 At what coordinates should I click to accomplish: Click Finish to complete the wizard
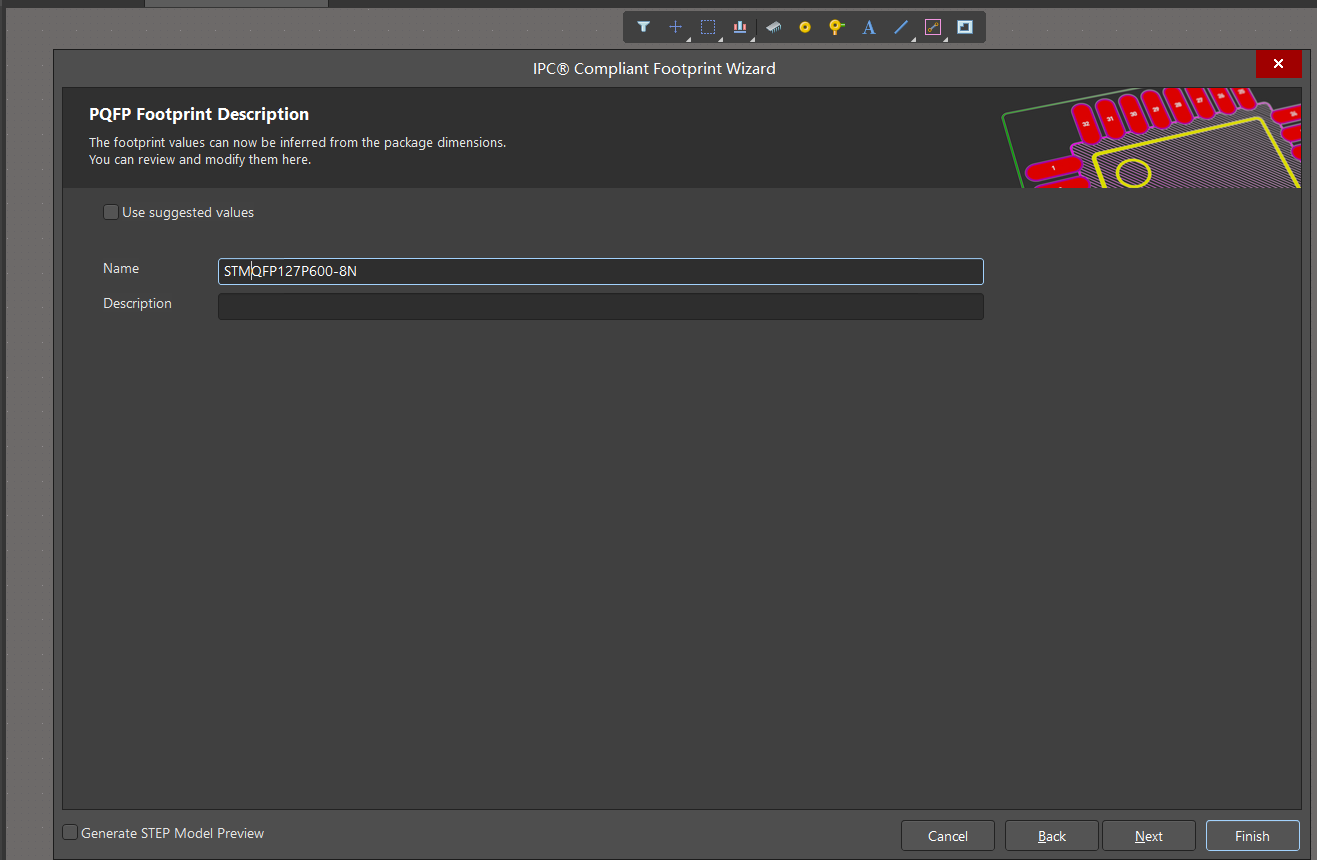tap(1252, 836)
